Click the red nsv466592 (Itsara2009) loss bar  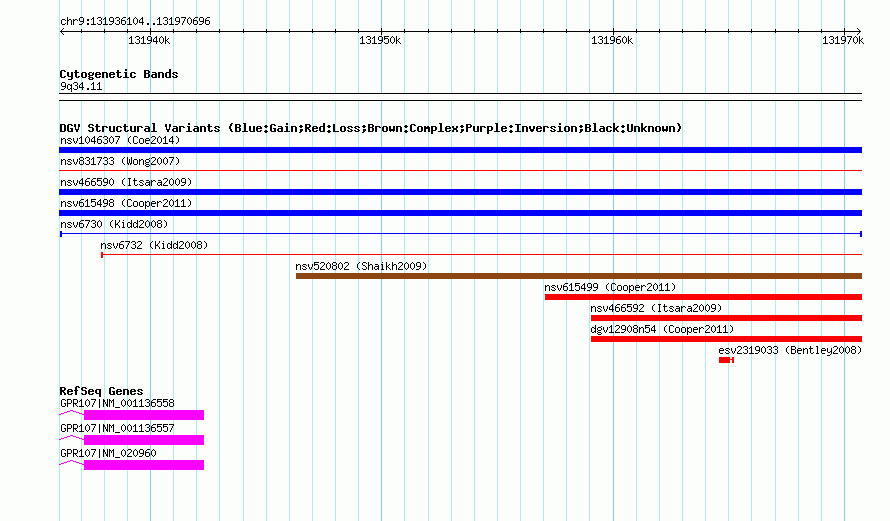point(727,318)
